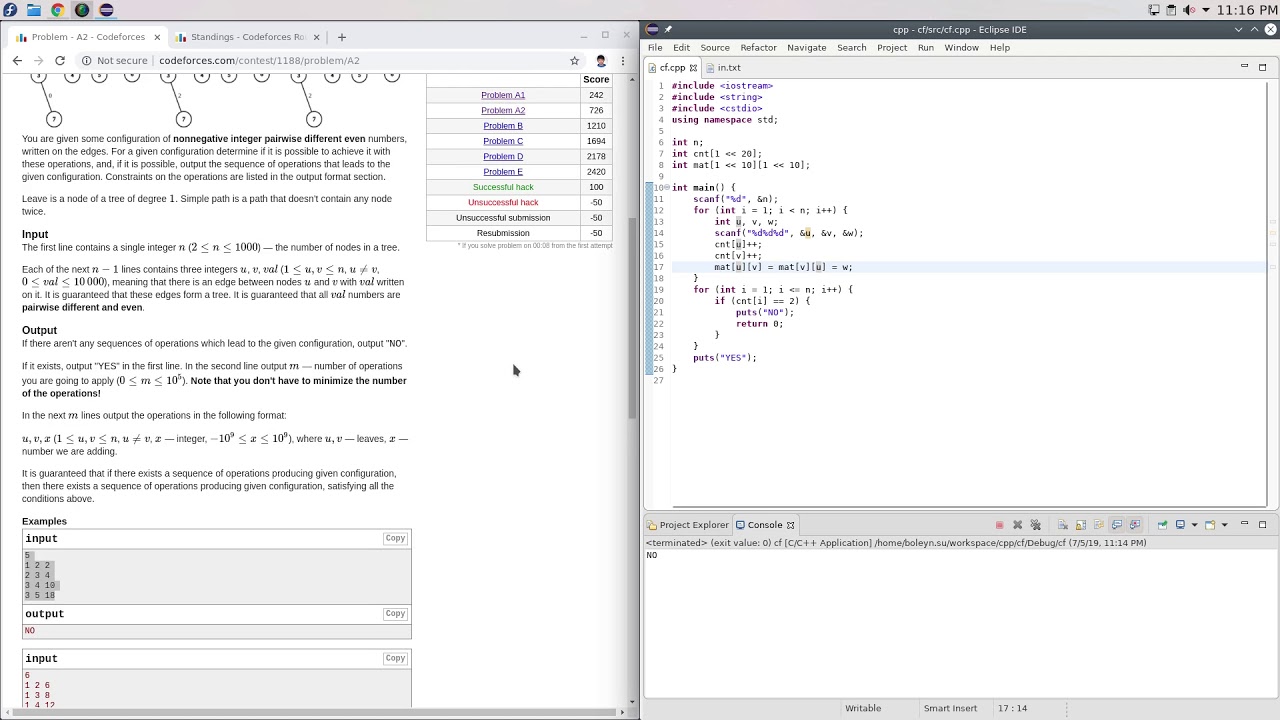Viewport: 1280px width, 720px height.
Task: Reload the Codeforces page
Action: (x=60, y=61)
